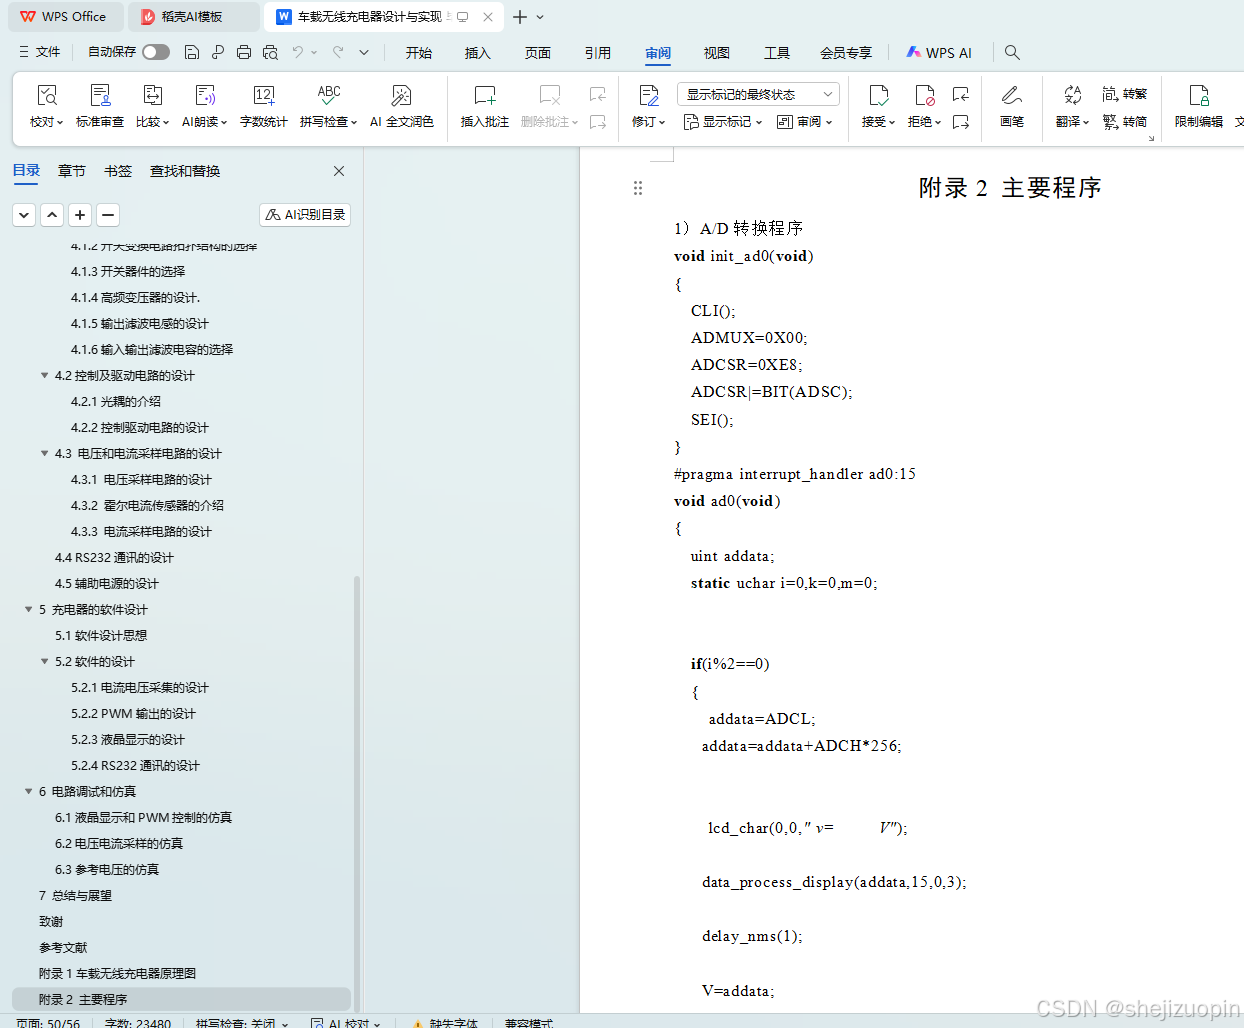Open 限制编辑 restrict editing panel
Screen dimensions: 1244x1028
pos(1196,105)
